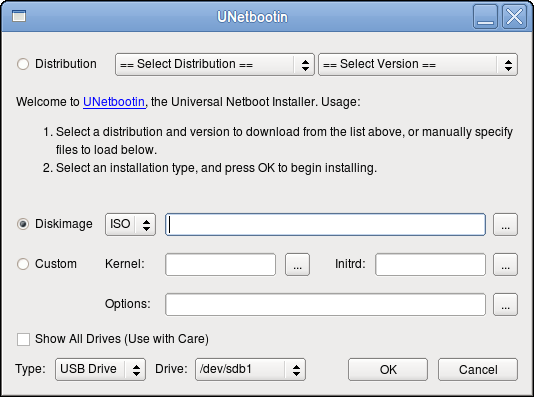Image resolution: width=534 pixels, height=397 pixels.
Task: Open the window menu icon in title bar
Action: click(x=19, y=16)
